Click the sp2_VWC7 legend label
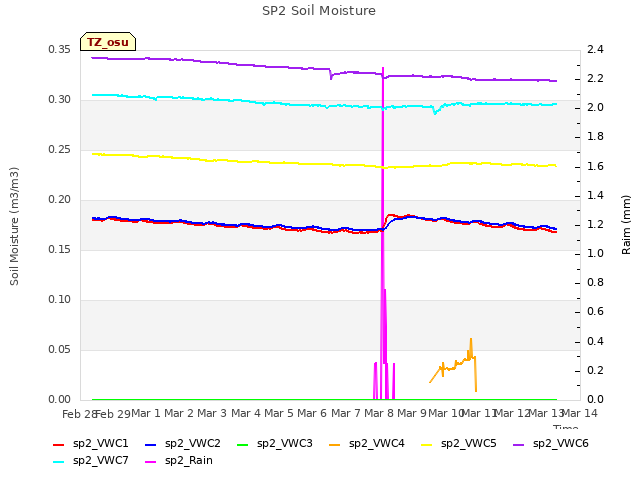The height and width of the screenshot is (480, 640). pos(101,460)
